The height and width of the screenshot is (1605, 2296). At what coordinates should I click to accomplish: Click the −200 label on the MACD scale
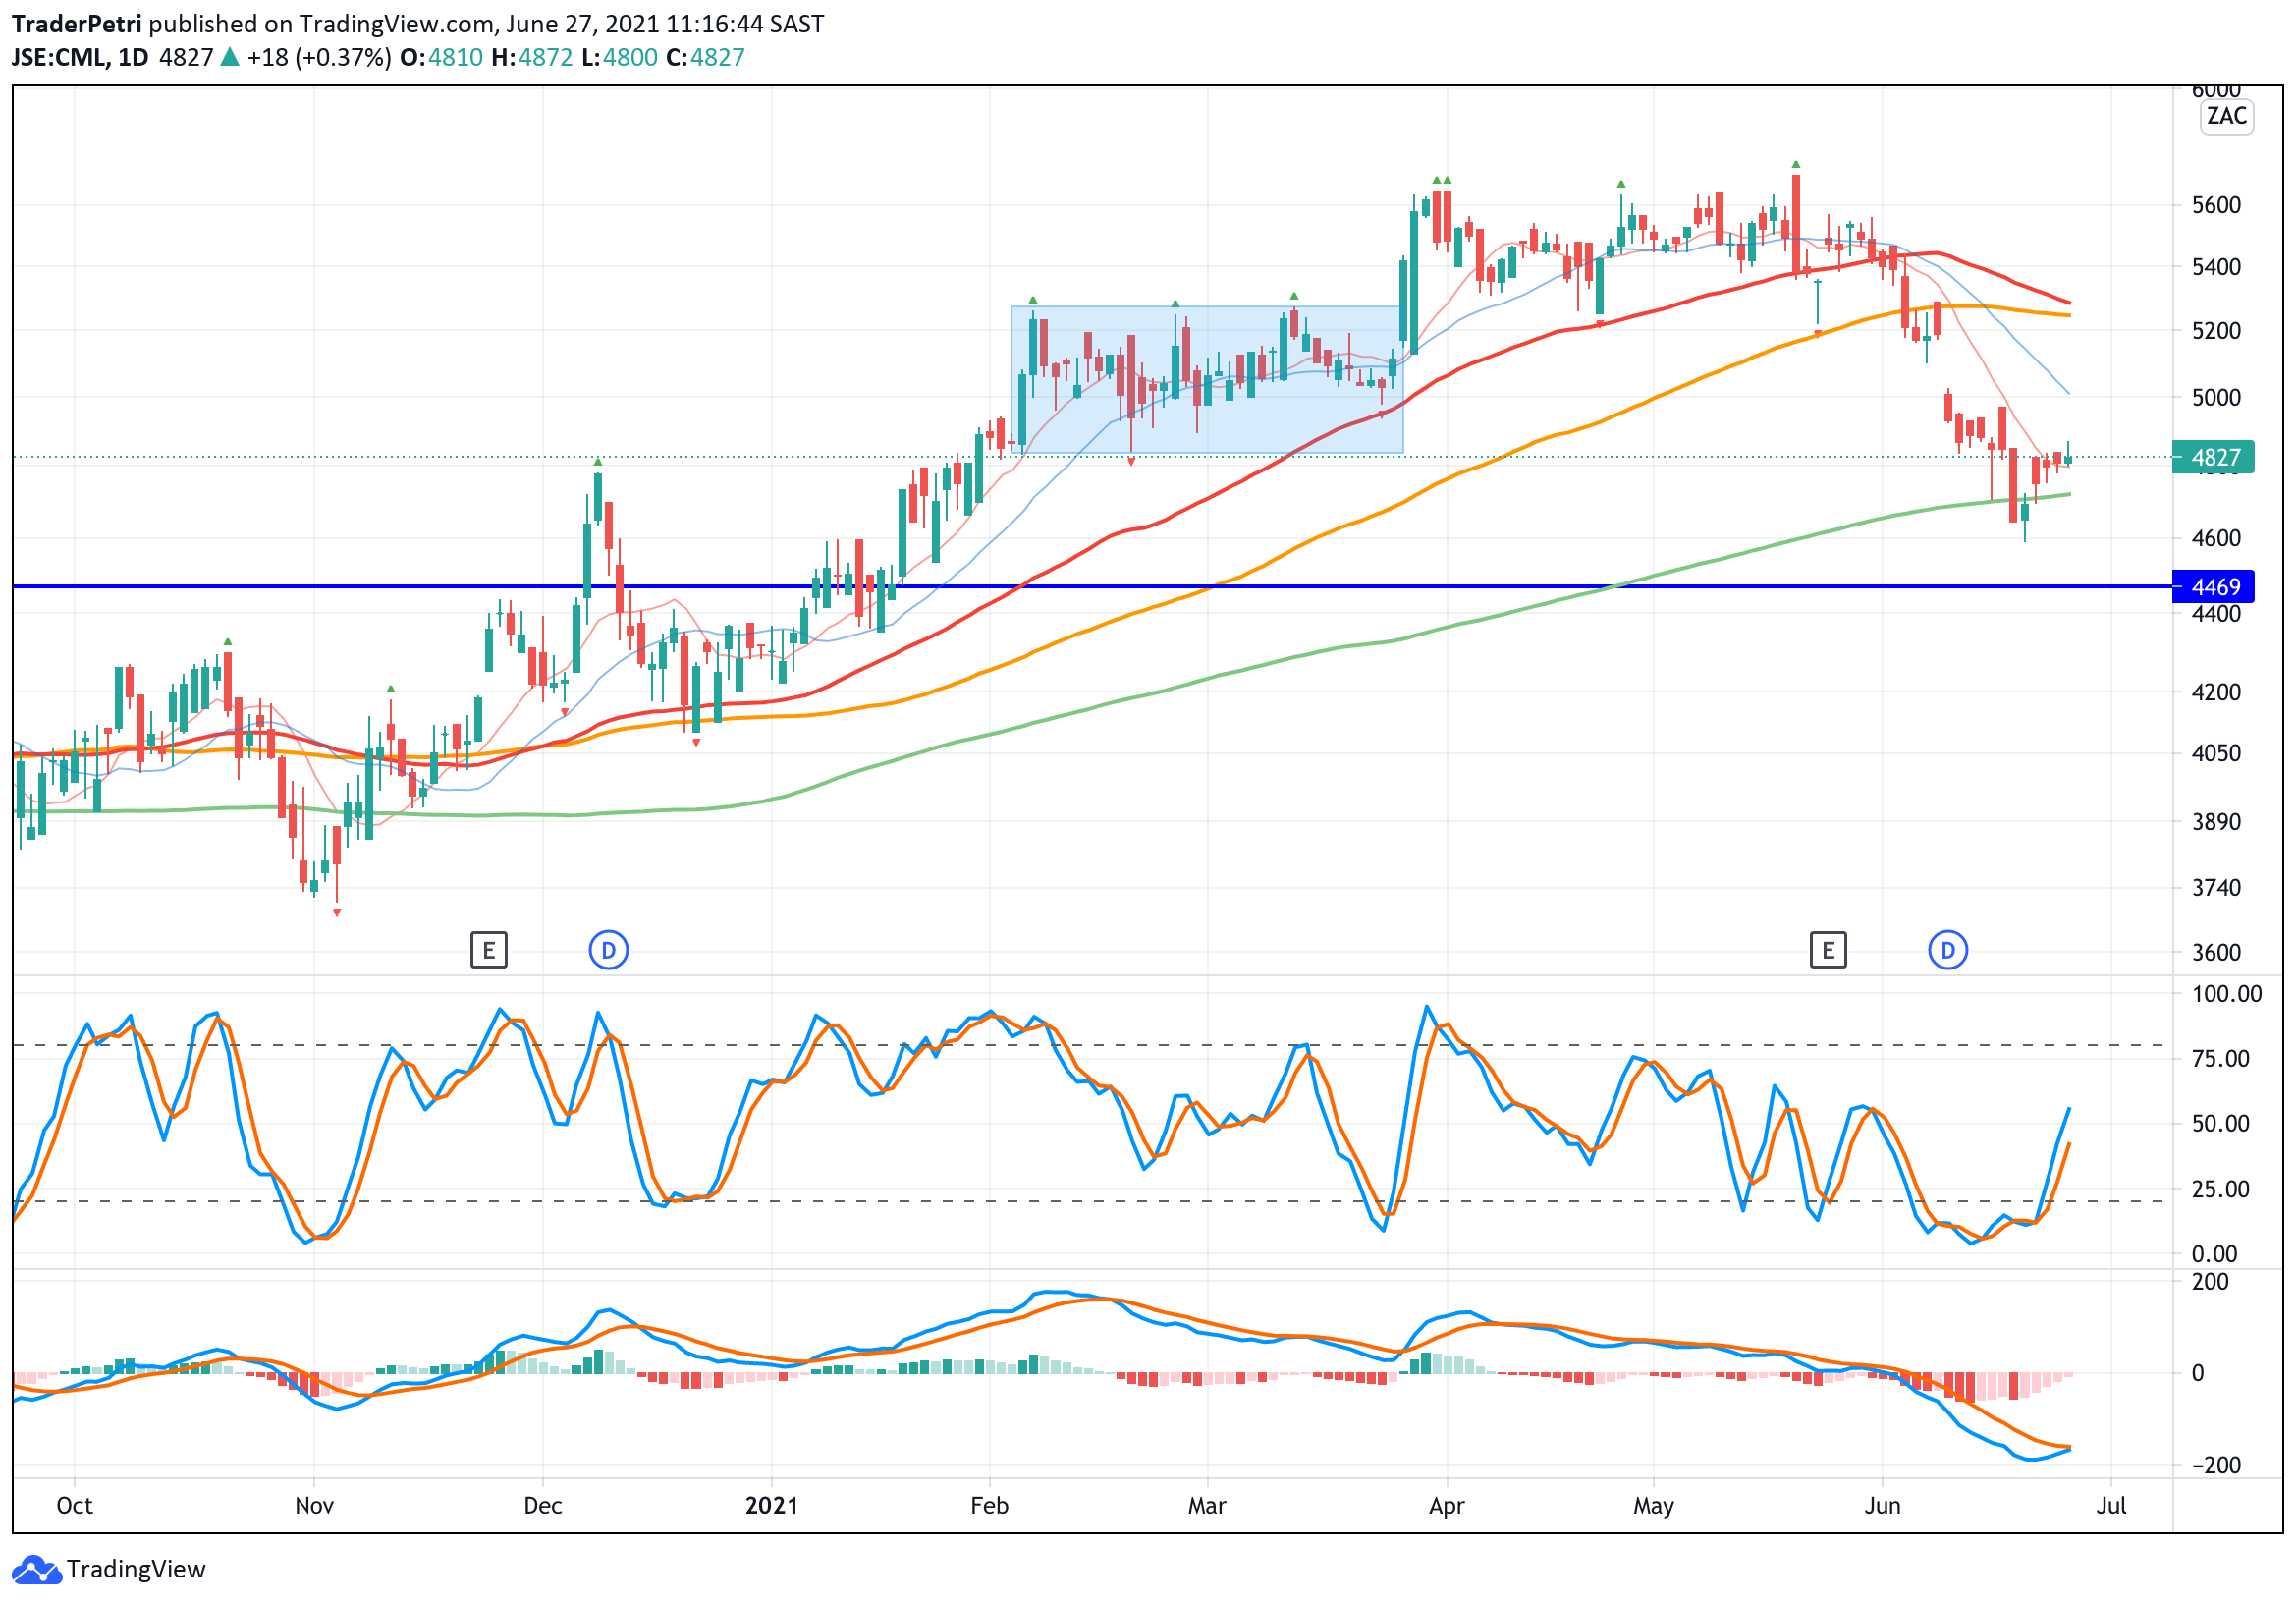point(2215,1466)
